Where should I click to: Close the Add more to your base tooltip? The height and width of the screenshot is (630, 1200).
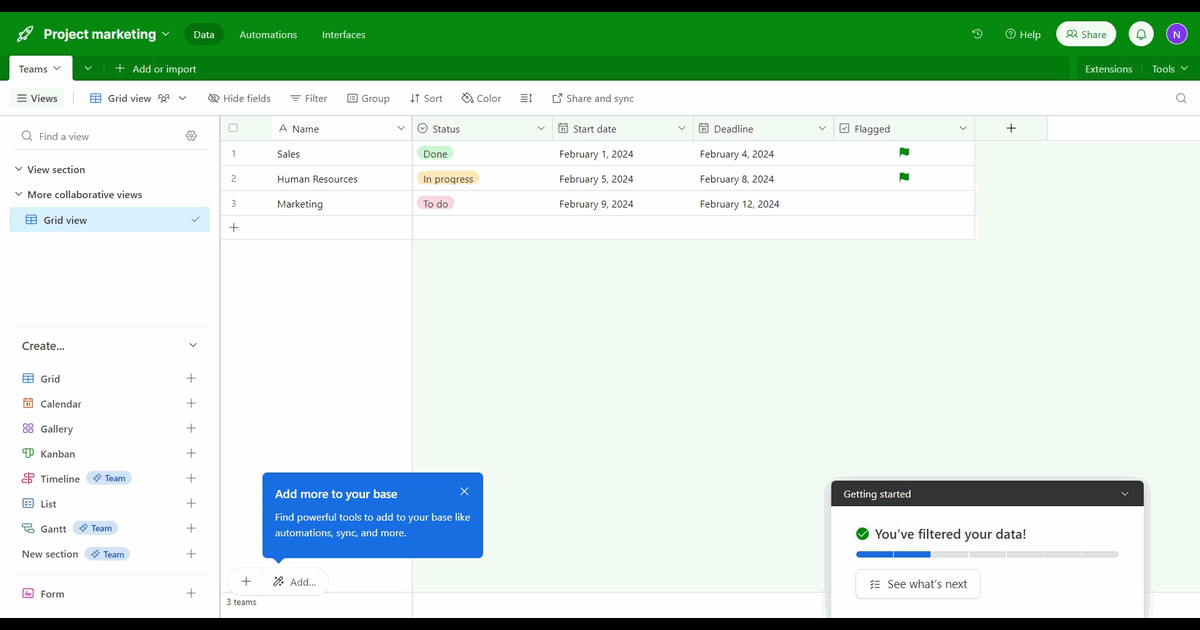(x=464, y=491)
